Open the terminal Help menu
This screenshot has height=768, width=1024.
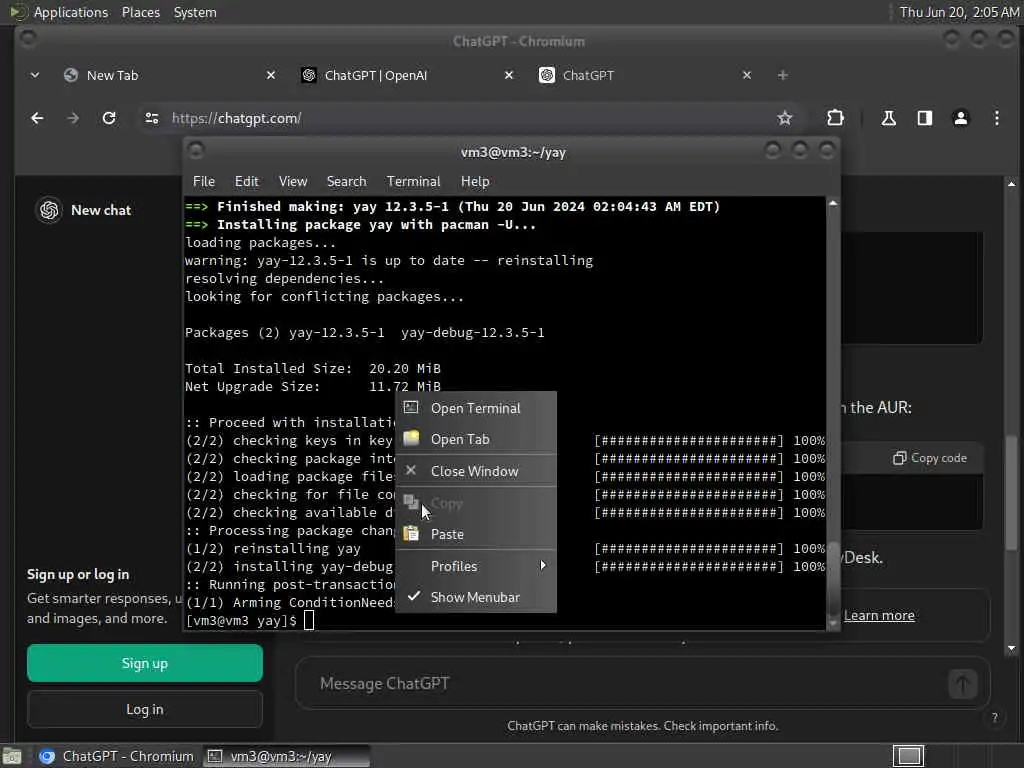pyautogui.click(x=475, y=182)
